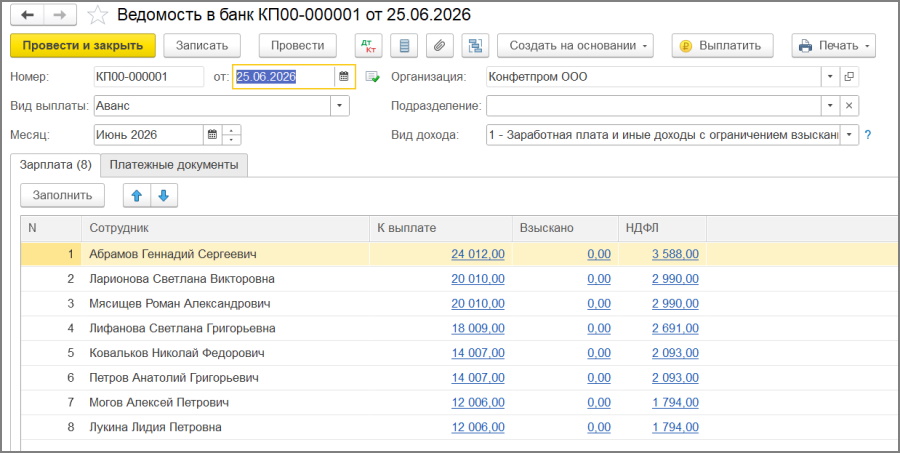
Task: Select row Лифанова Светлана Григорьевна
Action: (x=459, y=328)
